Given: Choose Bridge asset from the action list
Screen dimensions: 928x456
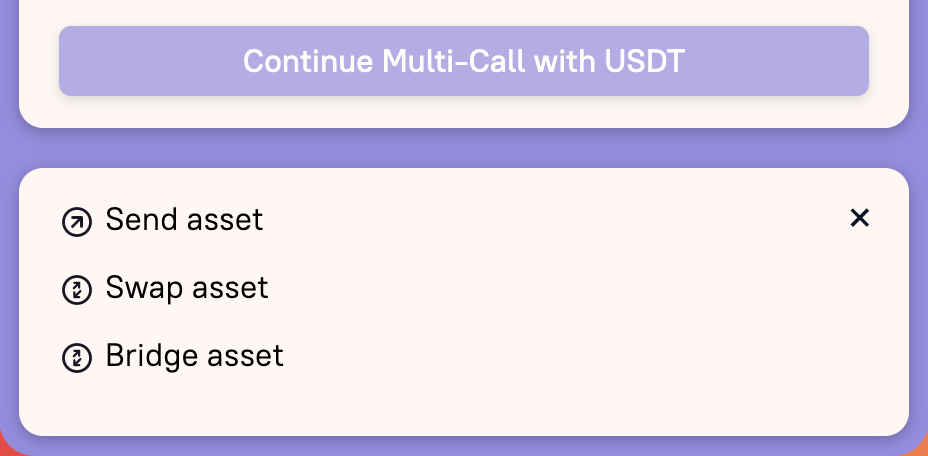Looking at the screenshot, I should [173, 357].
